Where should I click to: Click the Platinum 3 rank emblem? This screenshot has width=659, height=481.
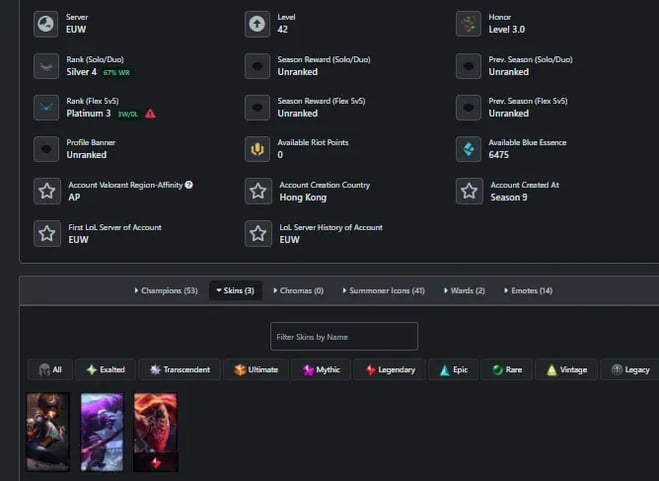click(x=47, y=107)
